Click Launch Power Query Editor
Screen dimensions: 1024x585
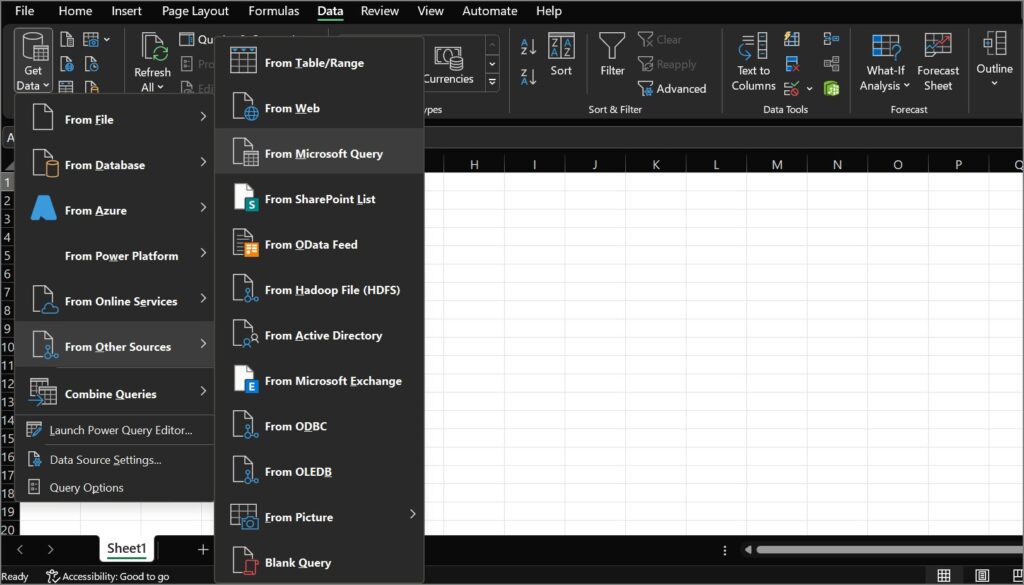tap(115, 430)
